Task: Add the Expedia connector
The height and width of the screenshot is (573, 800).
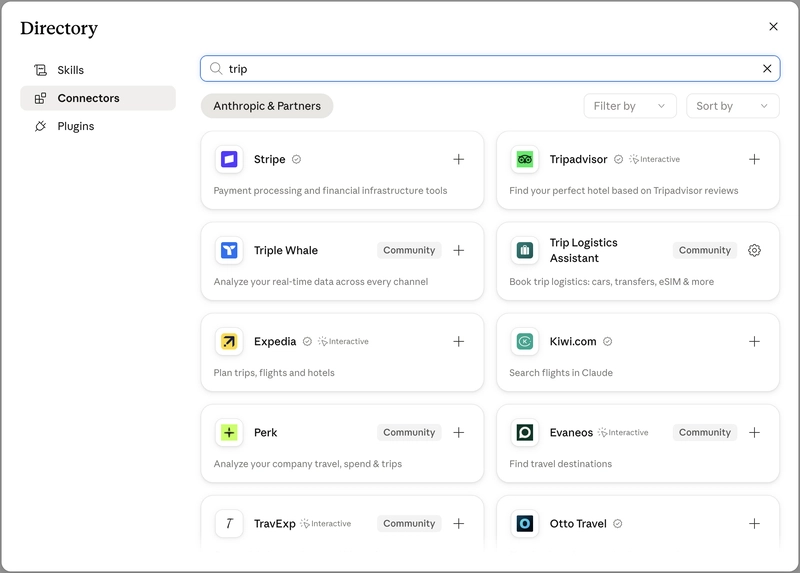Action: click(x=459, y=341)
